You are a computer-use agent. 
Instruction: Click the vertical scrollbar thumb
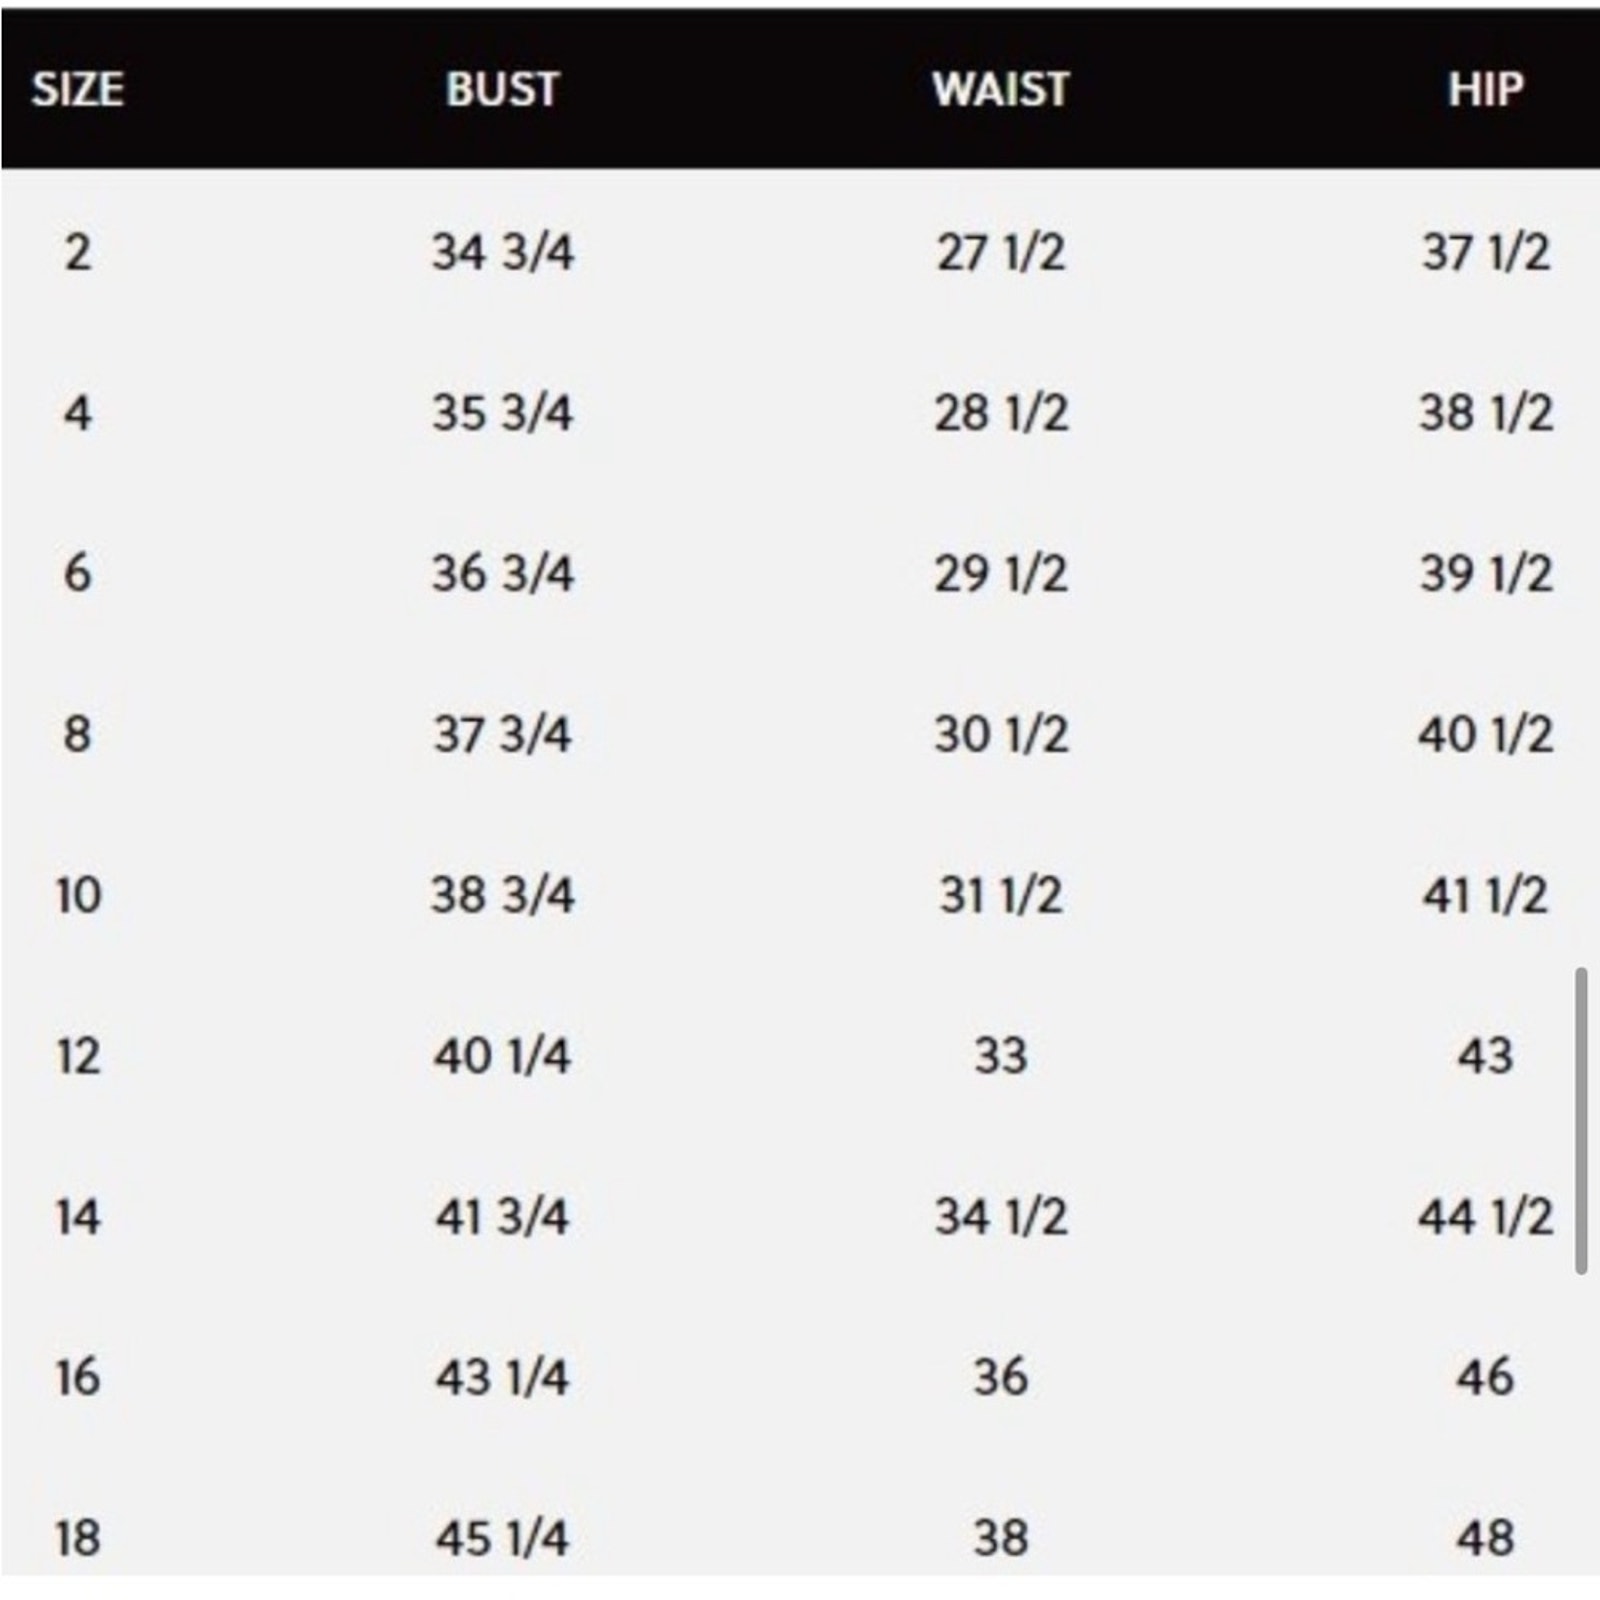click(x=1581, y=1120)
